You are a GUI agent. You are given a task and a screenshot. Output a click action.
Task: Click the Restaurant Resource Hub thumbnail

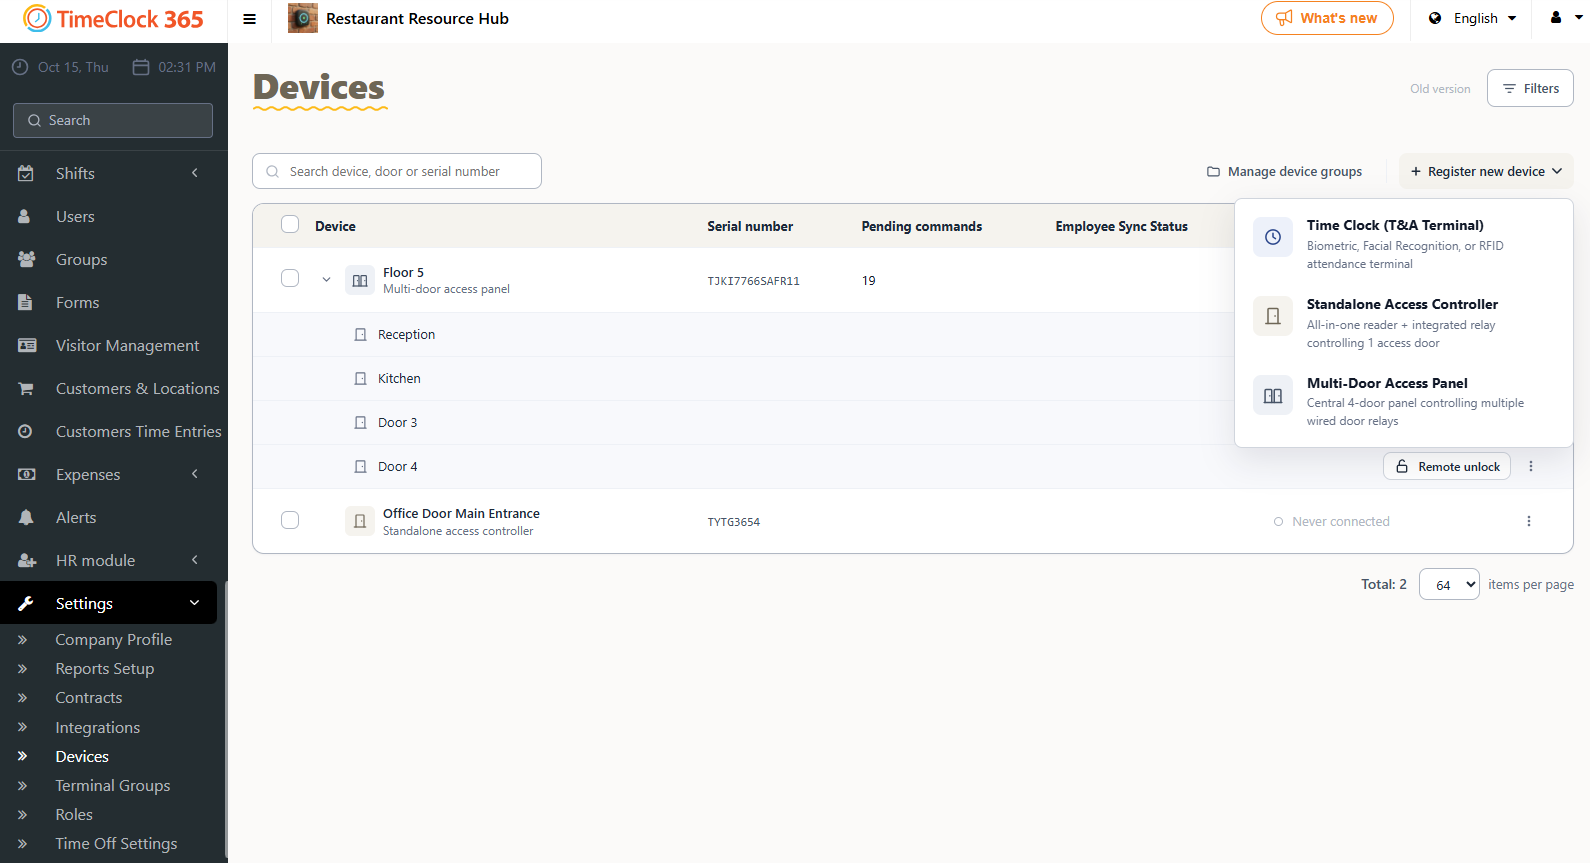pos(303,18)
